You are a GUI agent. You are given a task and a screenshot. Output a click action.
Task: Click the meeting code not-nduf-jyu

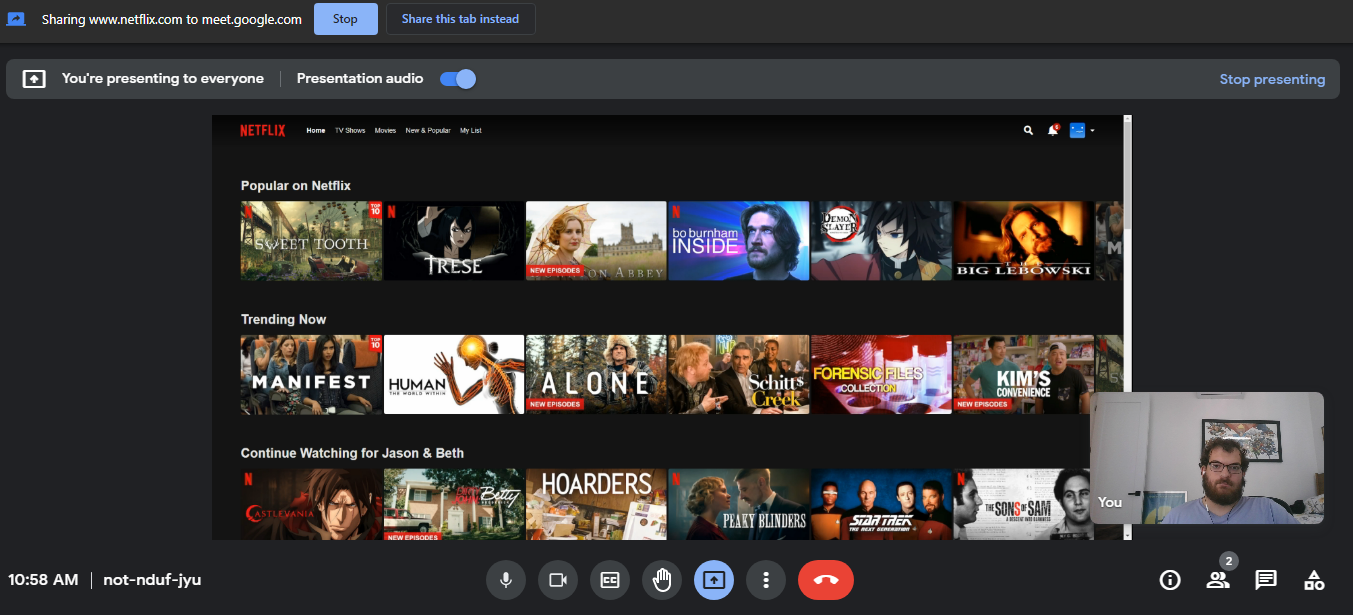point(152,580)
